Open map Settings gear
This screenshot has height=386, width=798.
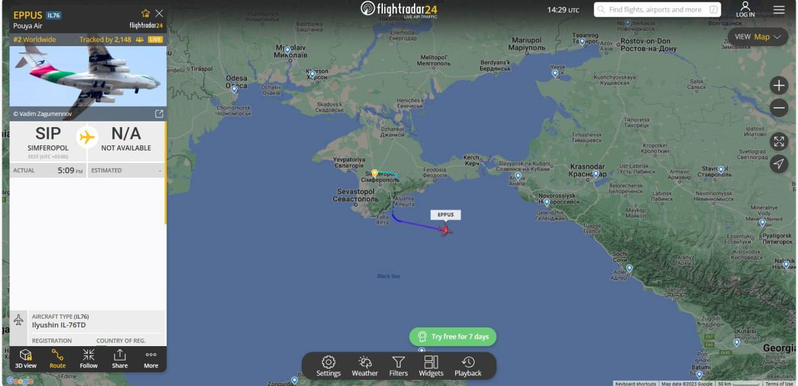click(x=328, y=366)
